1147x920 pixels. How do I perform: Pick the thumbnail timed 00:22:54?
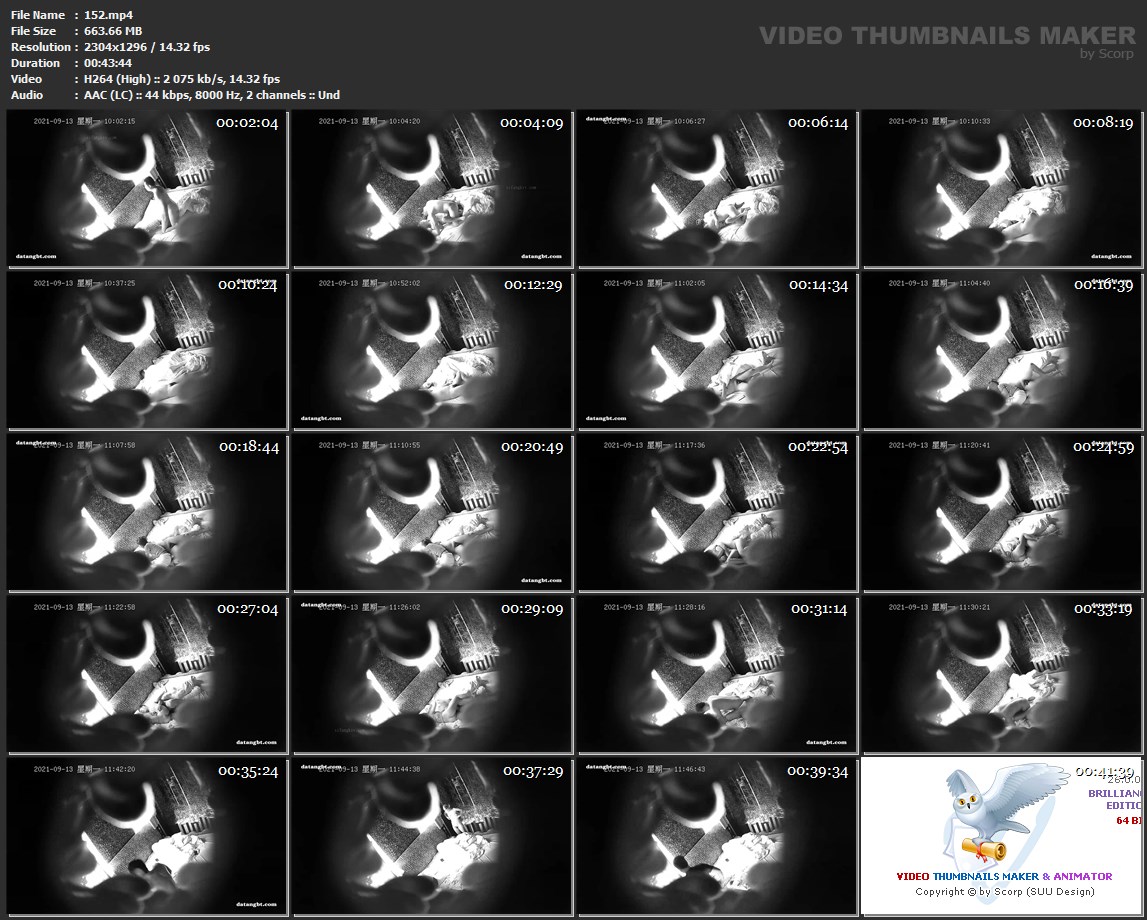(718, 513)
